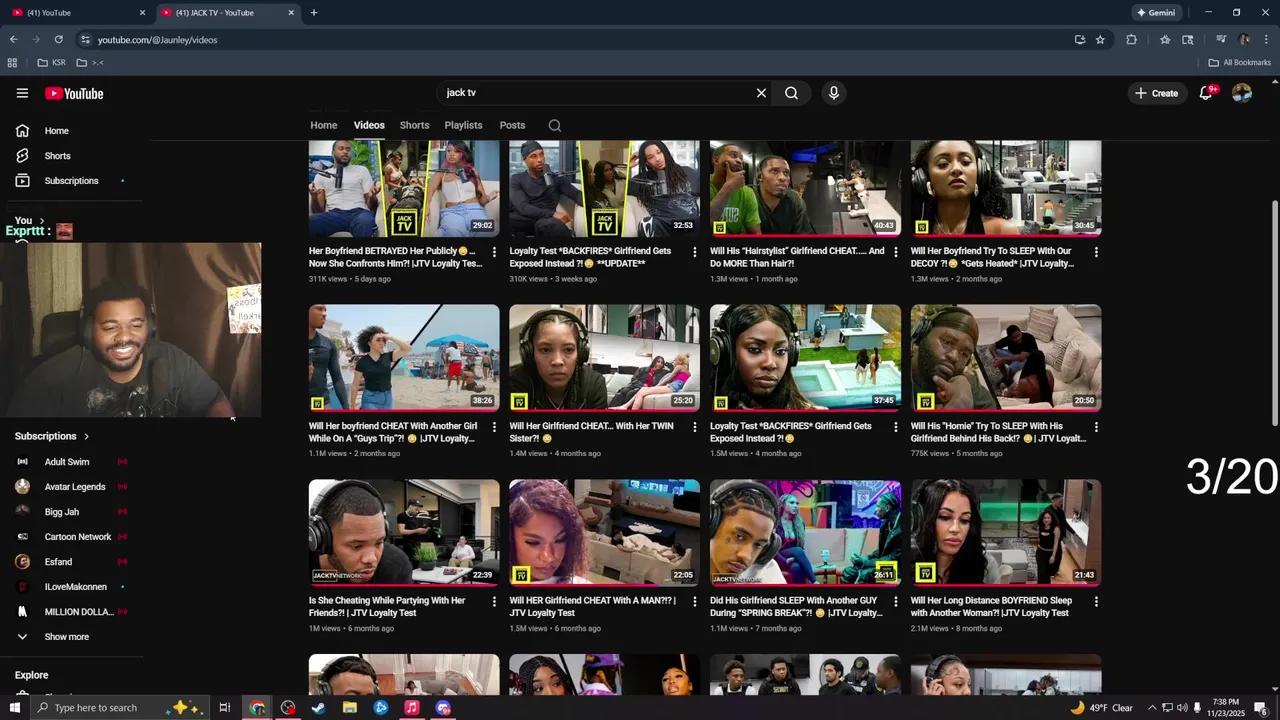1280x720 pixels.
Task: Open more options for 'Is She Cheating While Partying' video
Action: click(x=494, y=602)
